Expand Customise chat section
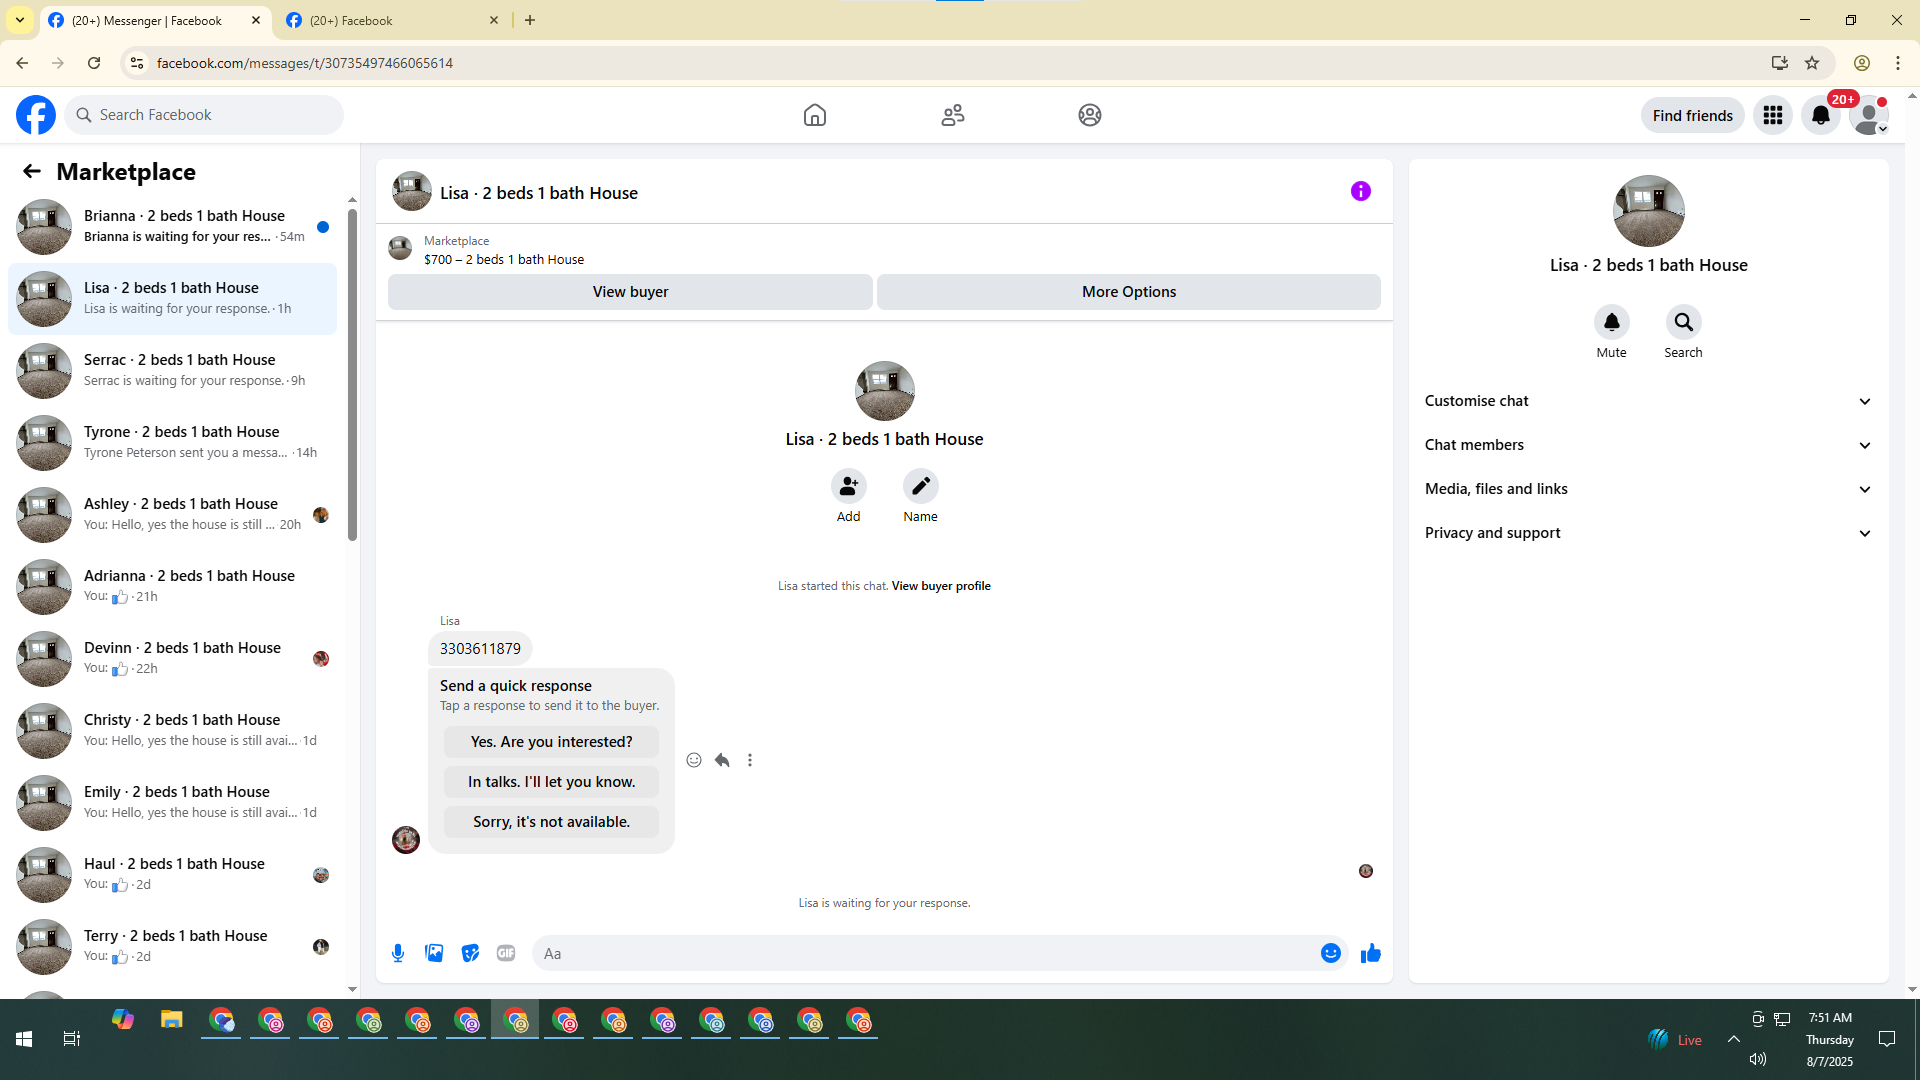1920x1080 pixels. pyautogui.click(x=1648, y=401)
